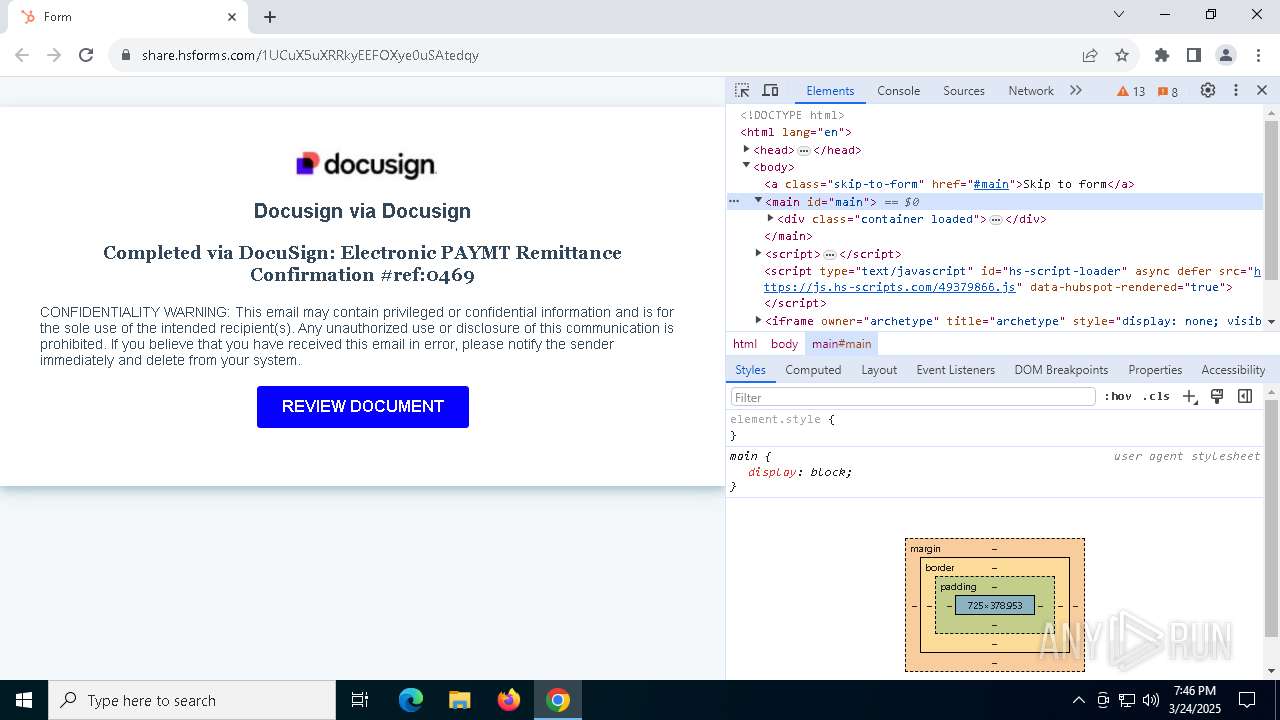Expand the script element node
Image resolution: width=1280 pixels, height=720 pixels.
758,253
